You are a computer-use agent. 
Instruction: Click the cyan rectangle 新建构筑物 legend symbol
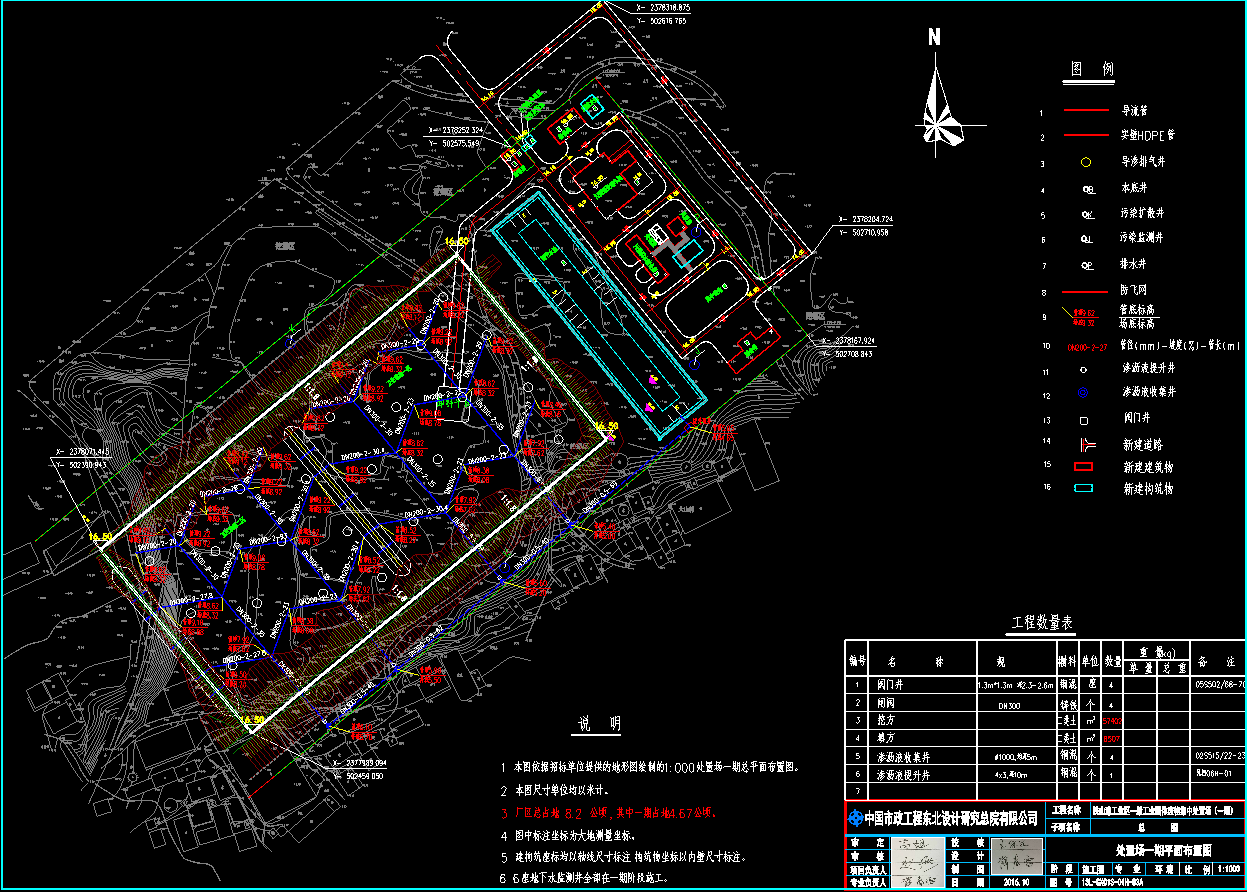point(1084,489)
